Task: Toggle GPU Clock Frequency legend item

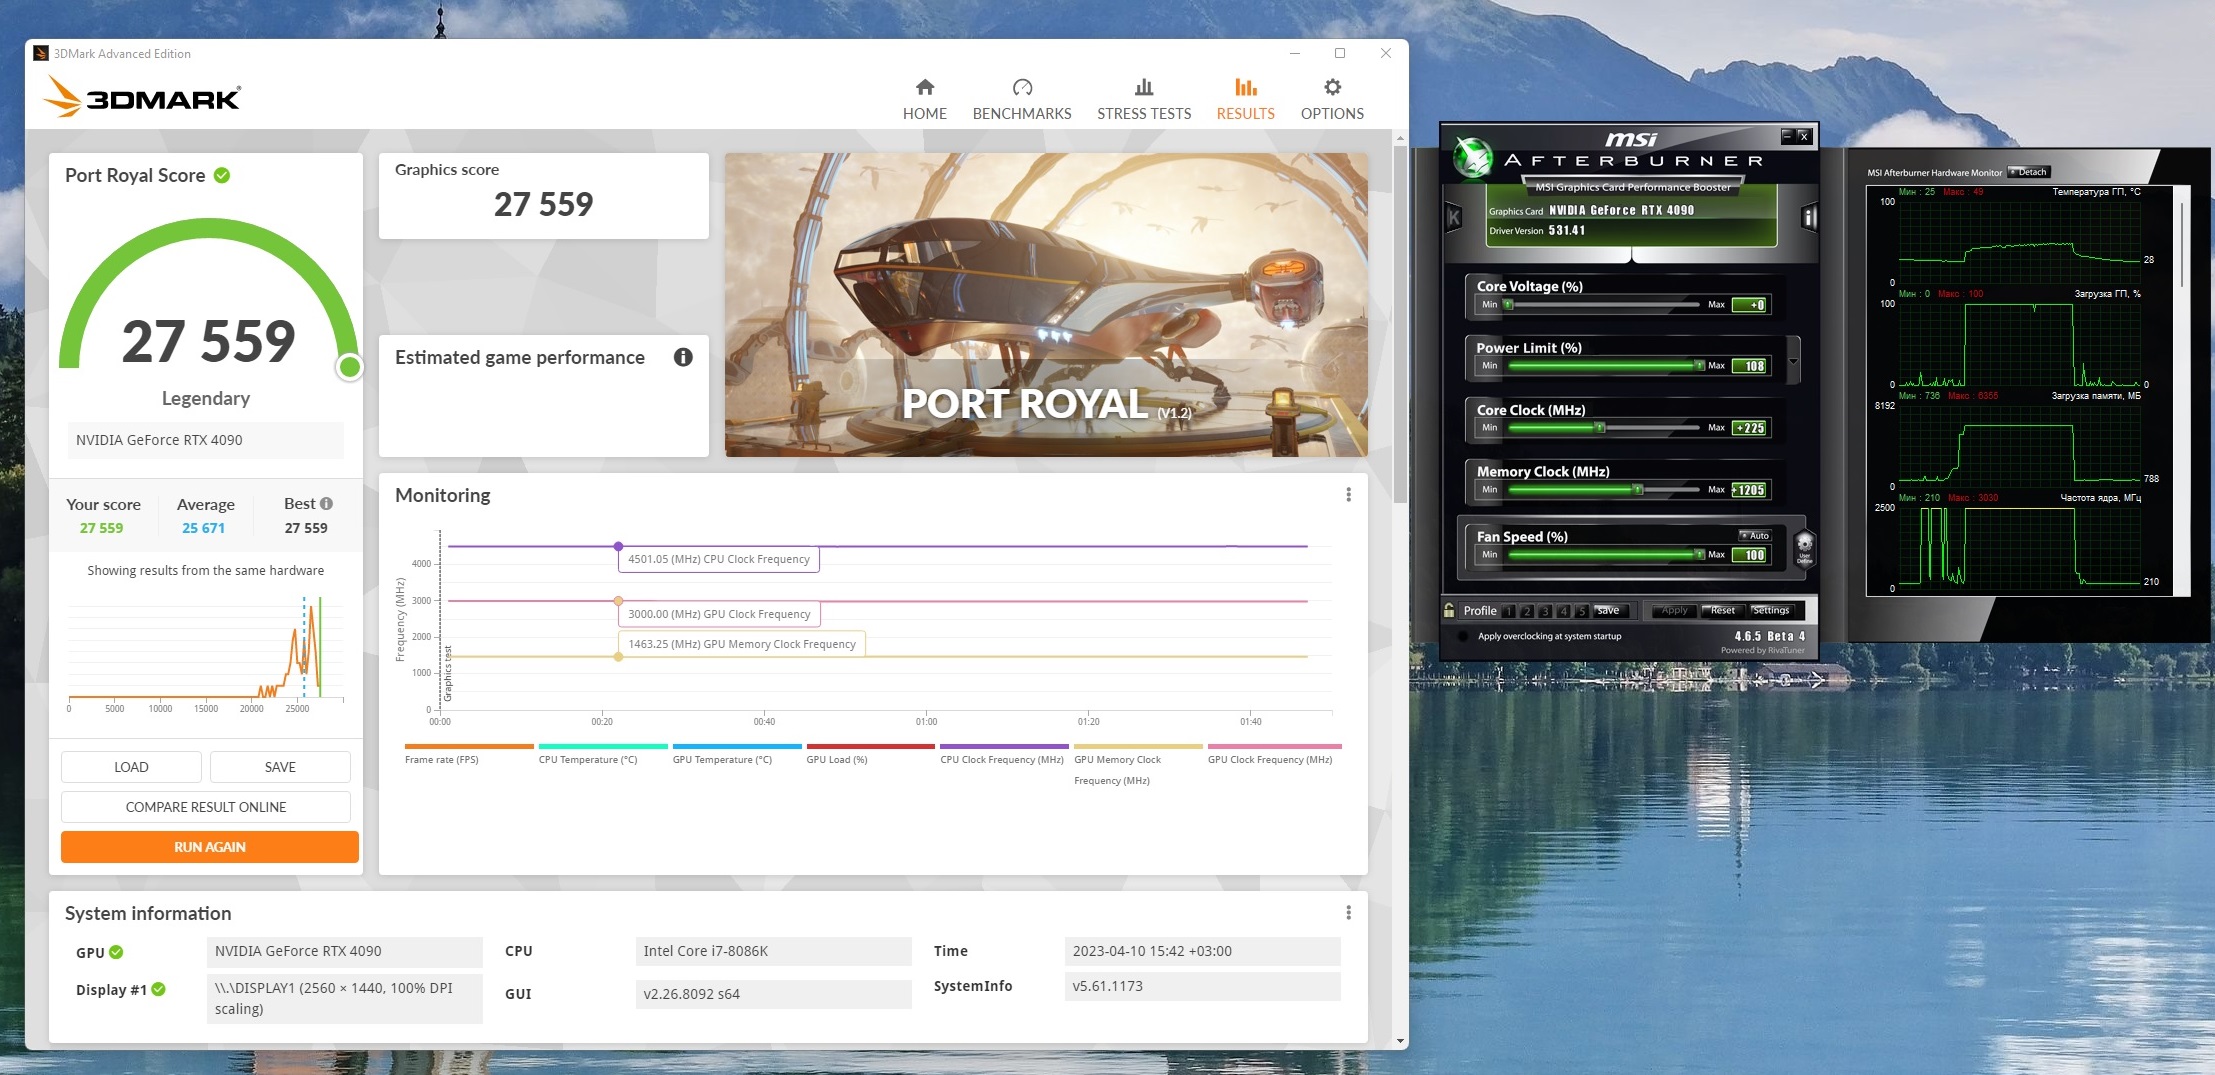Action: tap(1274, 754)
